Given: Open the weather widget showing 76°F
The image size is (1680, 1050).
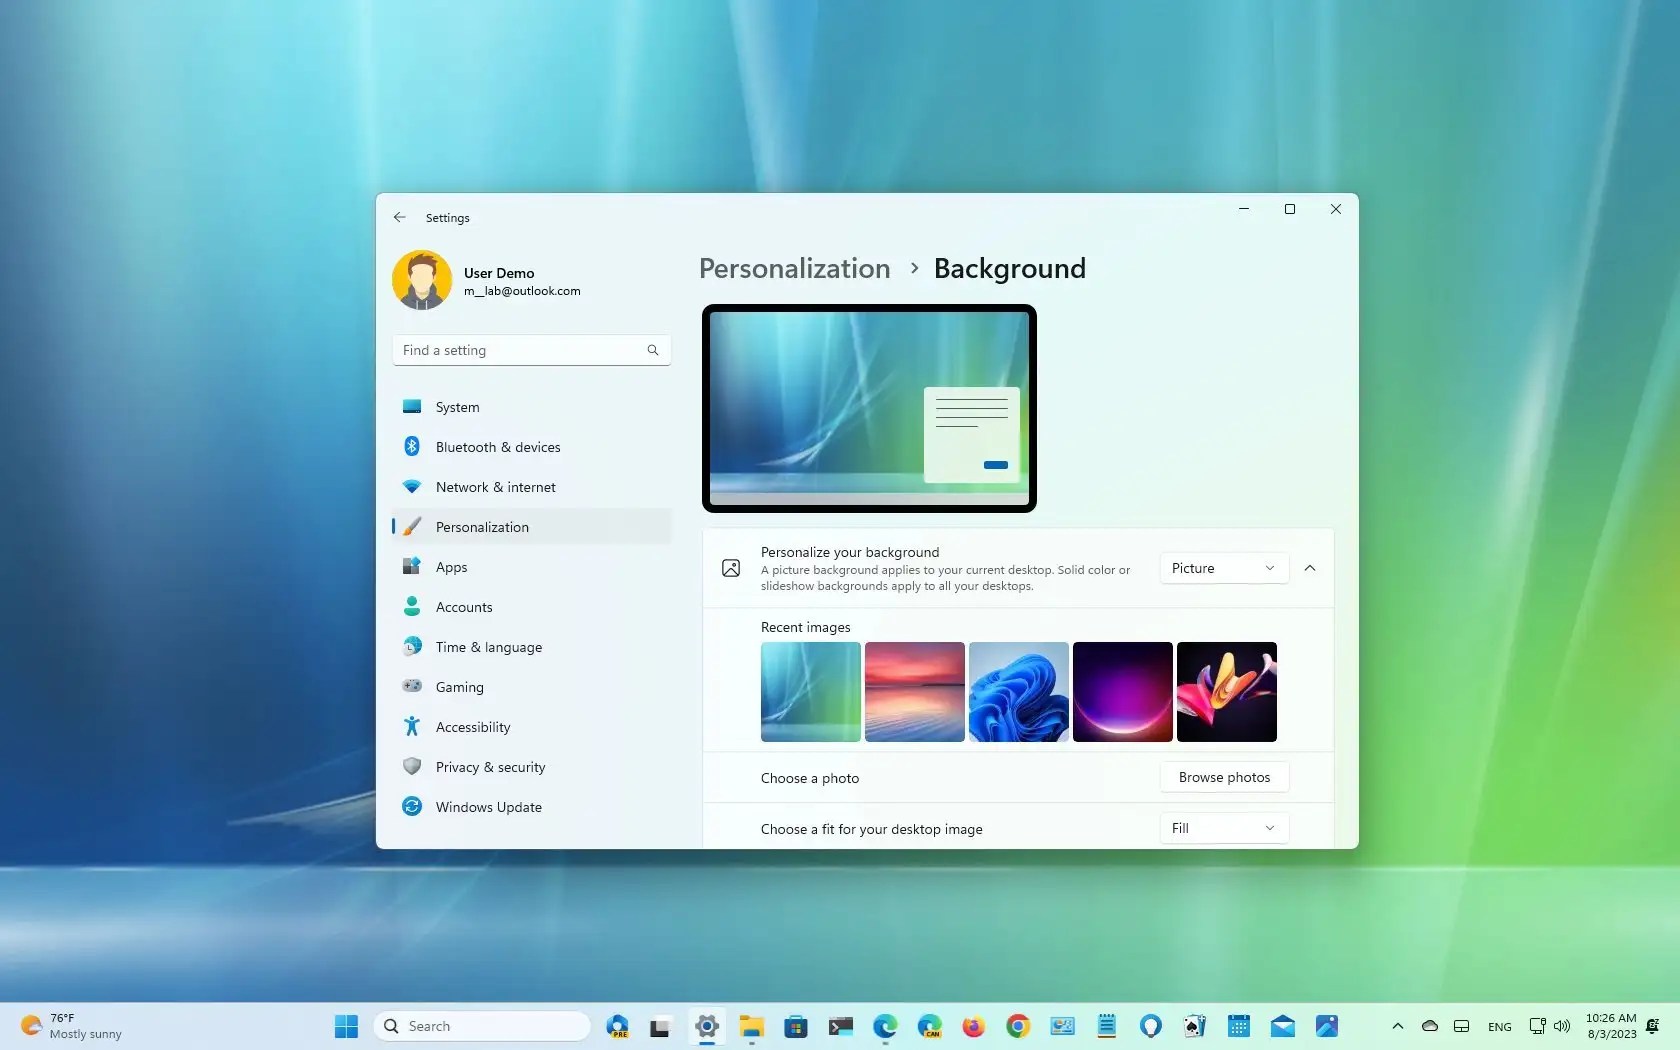Looking at the screenshot, I should pyautogui.click(x=72, y=1026).
